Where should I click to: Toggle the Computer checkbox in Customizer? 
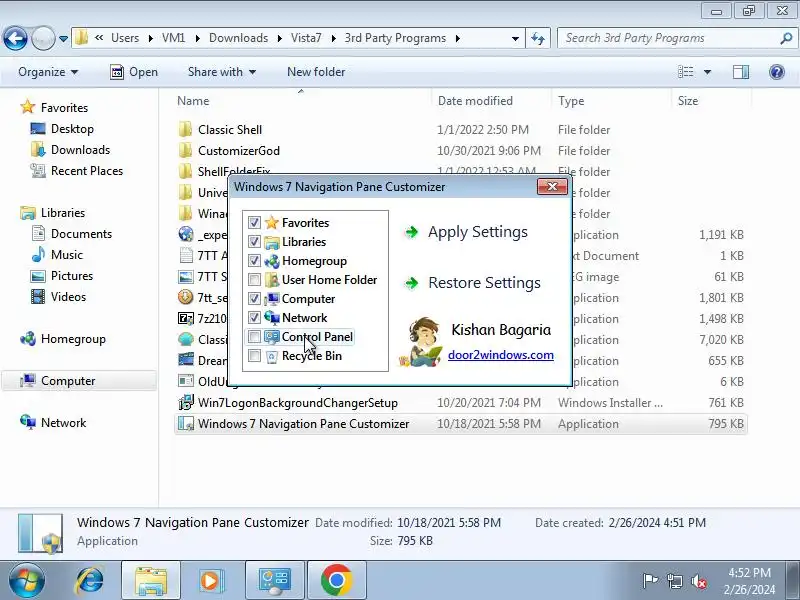254,298
